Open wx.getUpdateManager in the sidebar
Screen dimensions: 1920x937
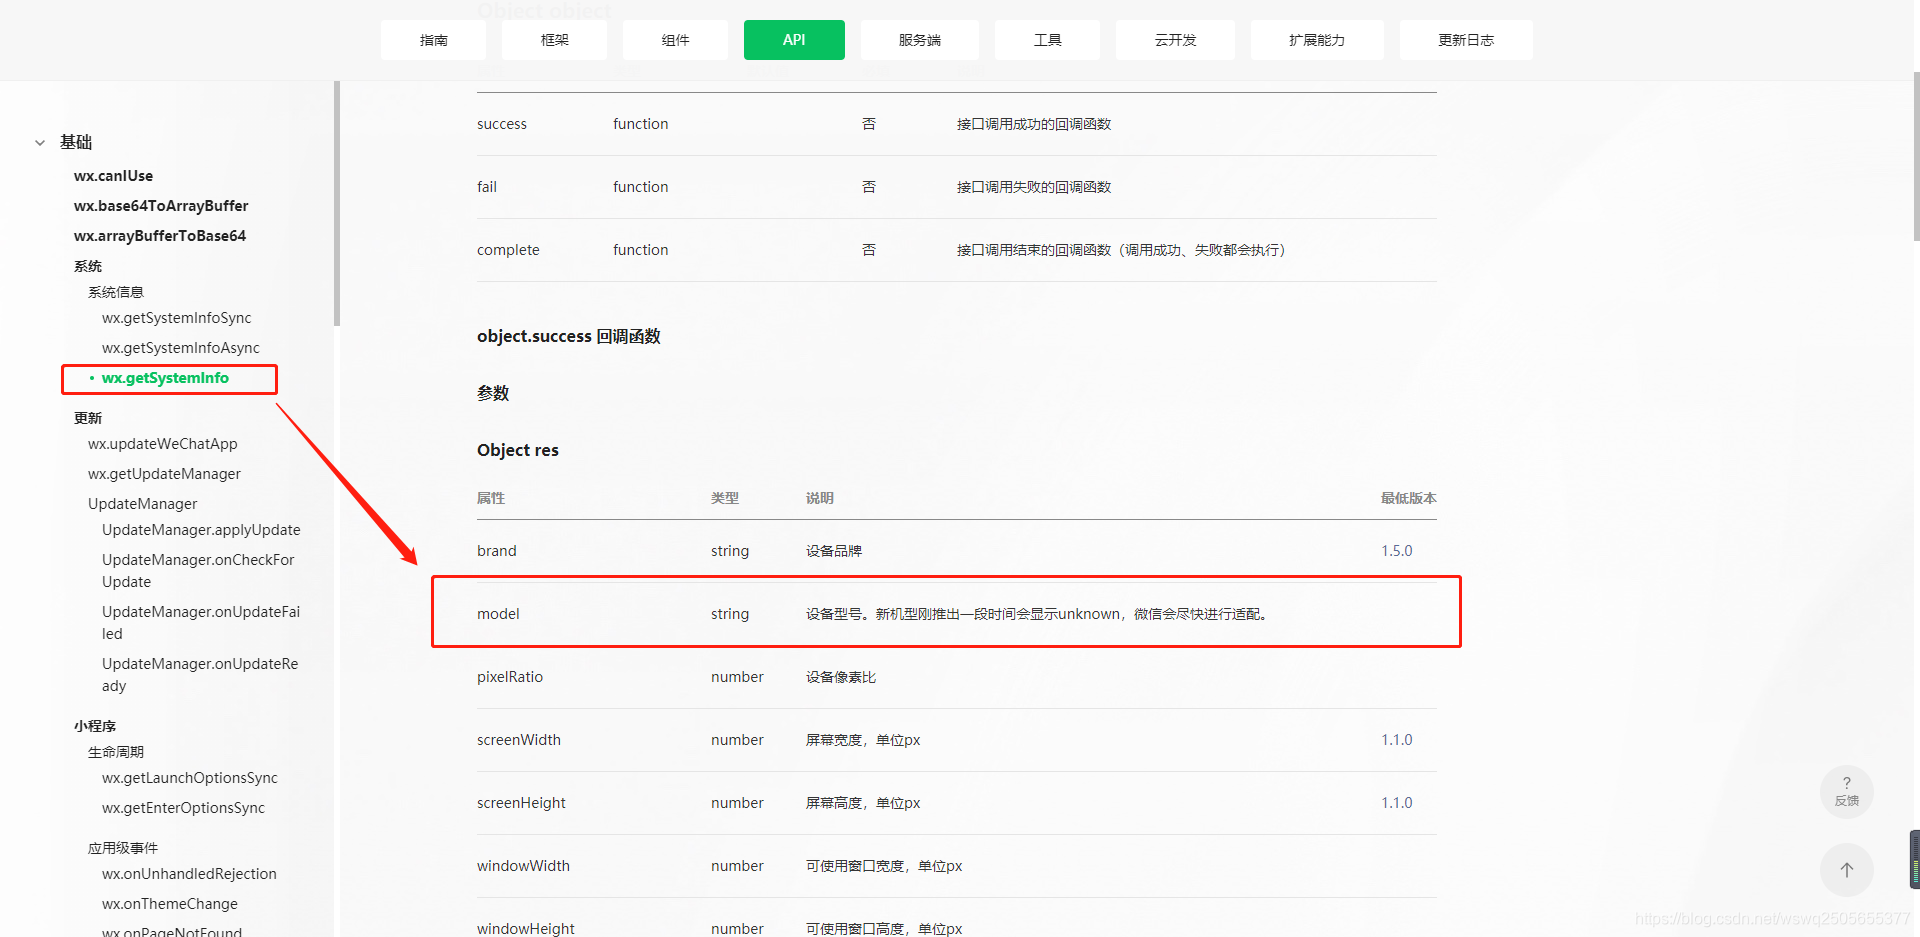(x=164, y=474)
